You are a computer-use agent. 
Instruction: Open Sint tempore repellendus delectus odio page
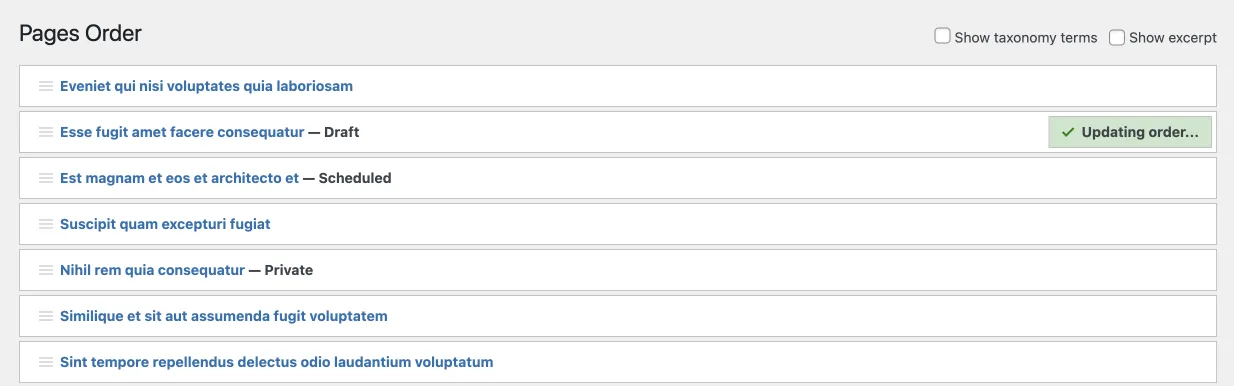(276, 362)
